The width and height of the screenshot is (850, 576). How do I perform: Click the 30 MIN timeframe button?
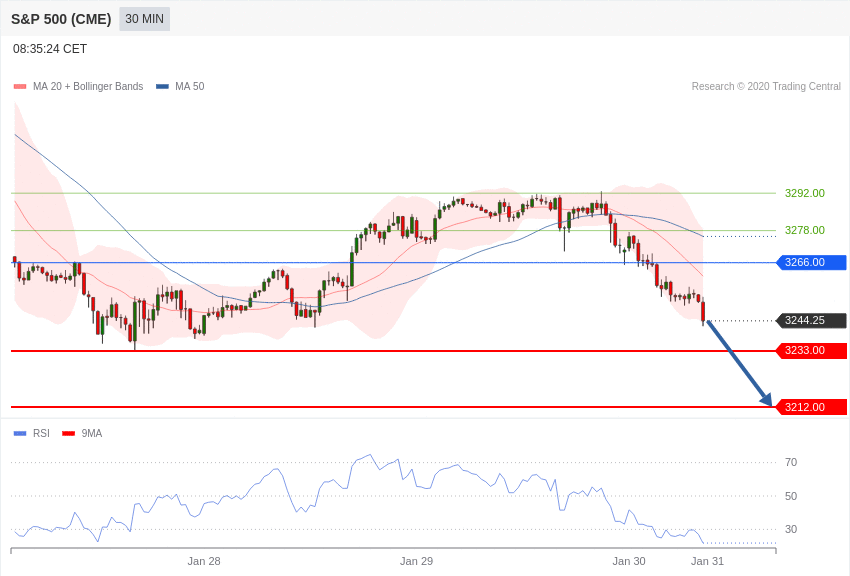coord(144,19)
